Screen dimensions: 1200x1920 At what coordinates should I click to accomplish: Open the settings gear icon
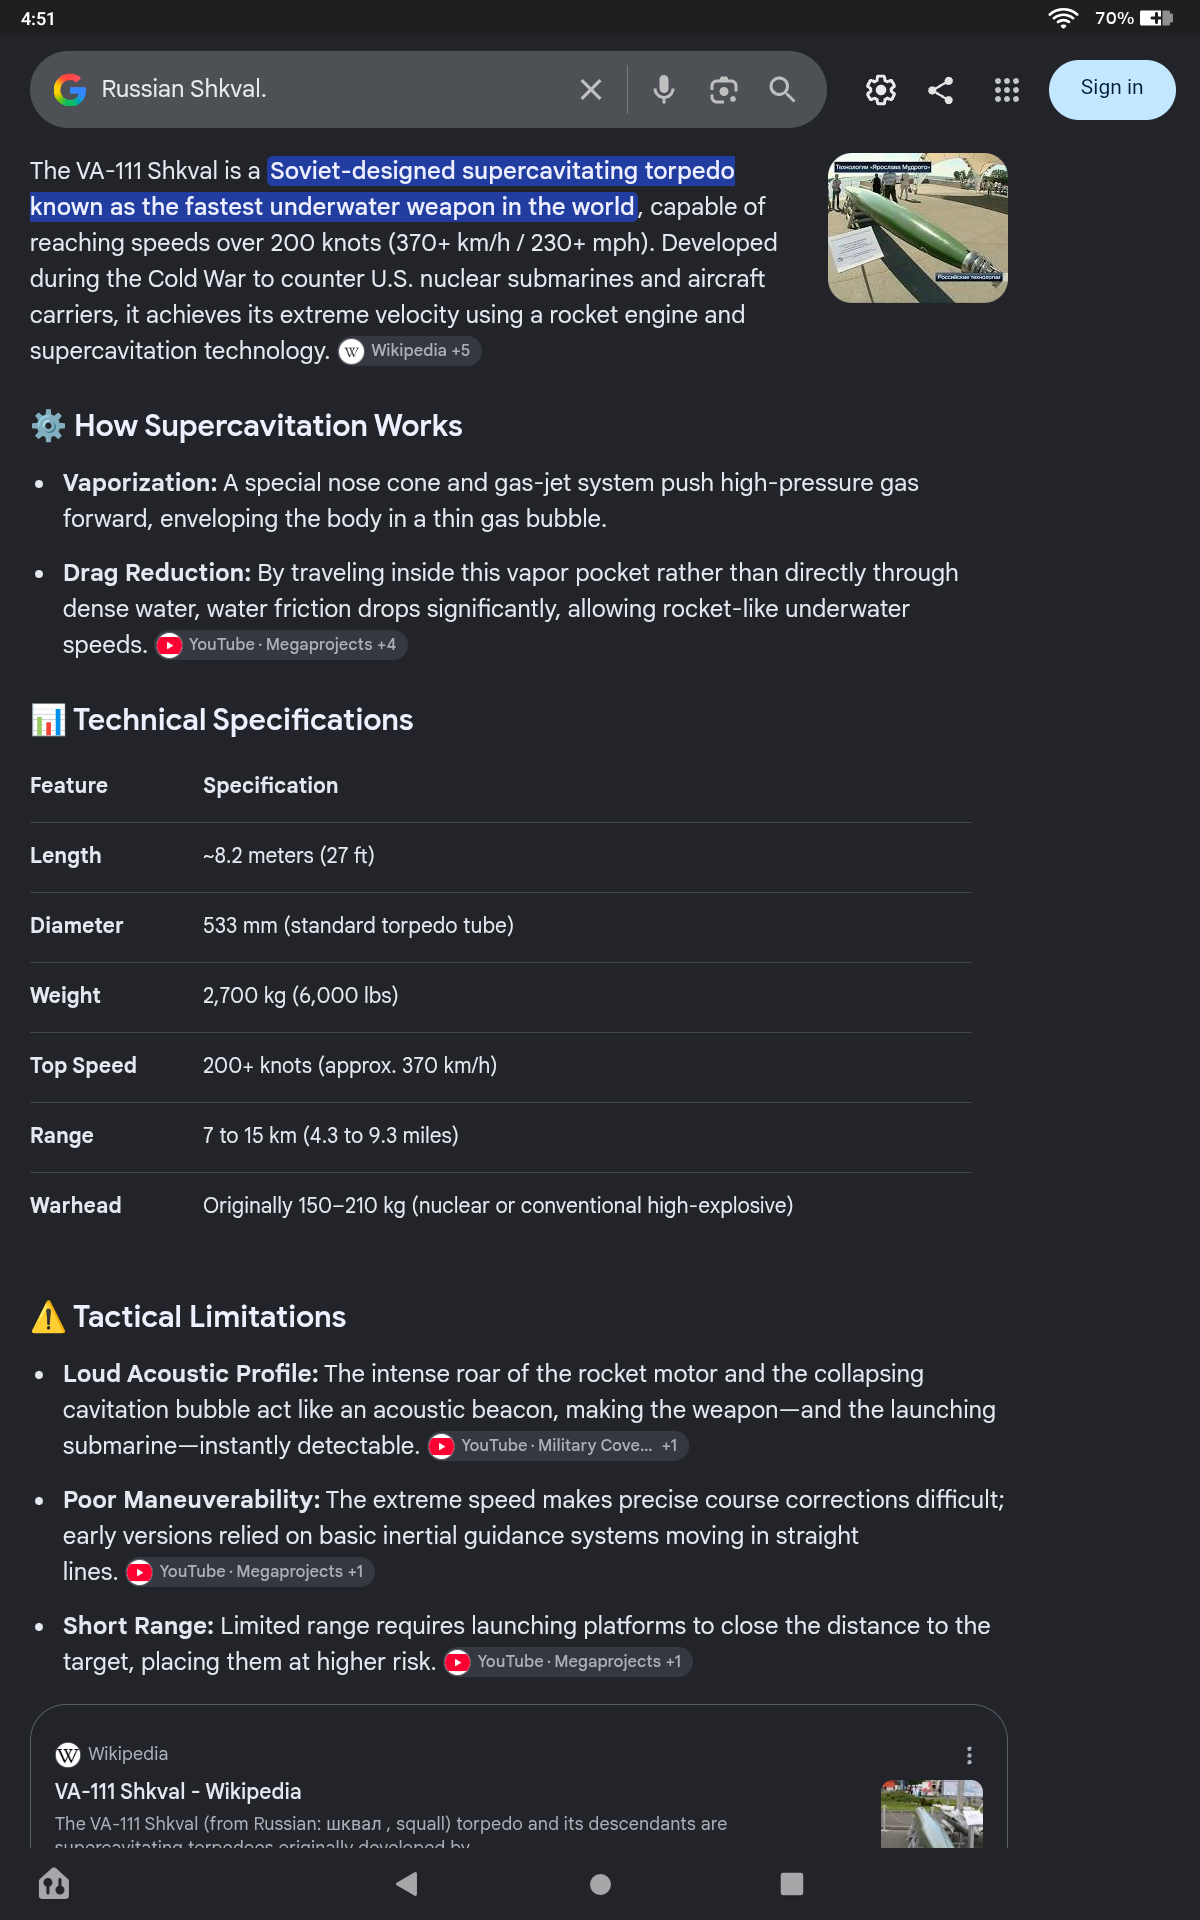click(x=880, y=90)
